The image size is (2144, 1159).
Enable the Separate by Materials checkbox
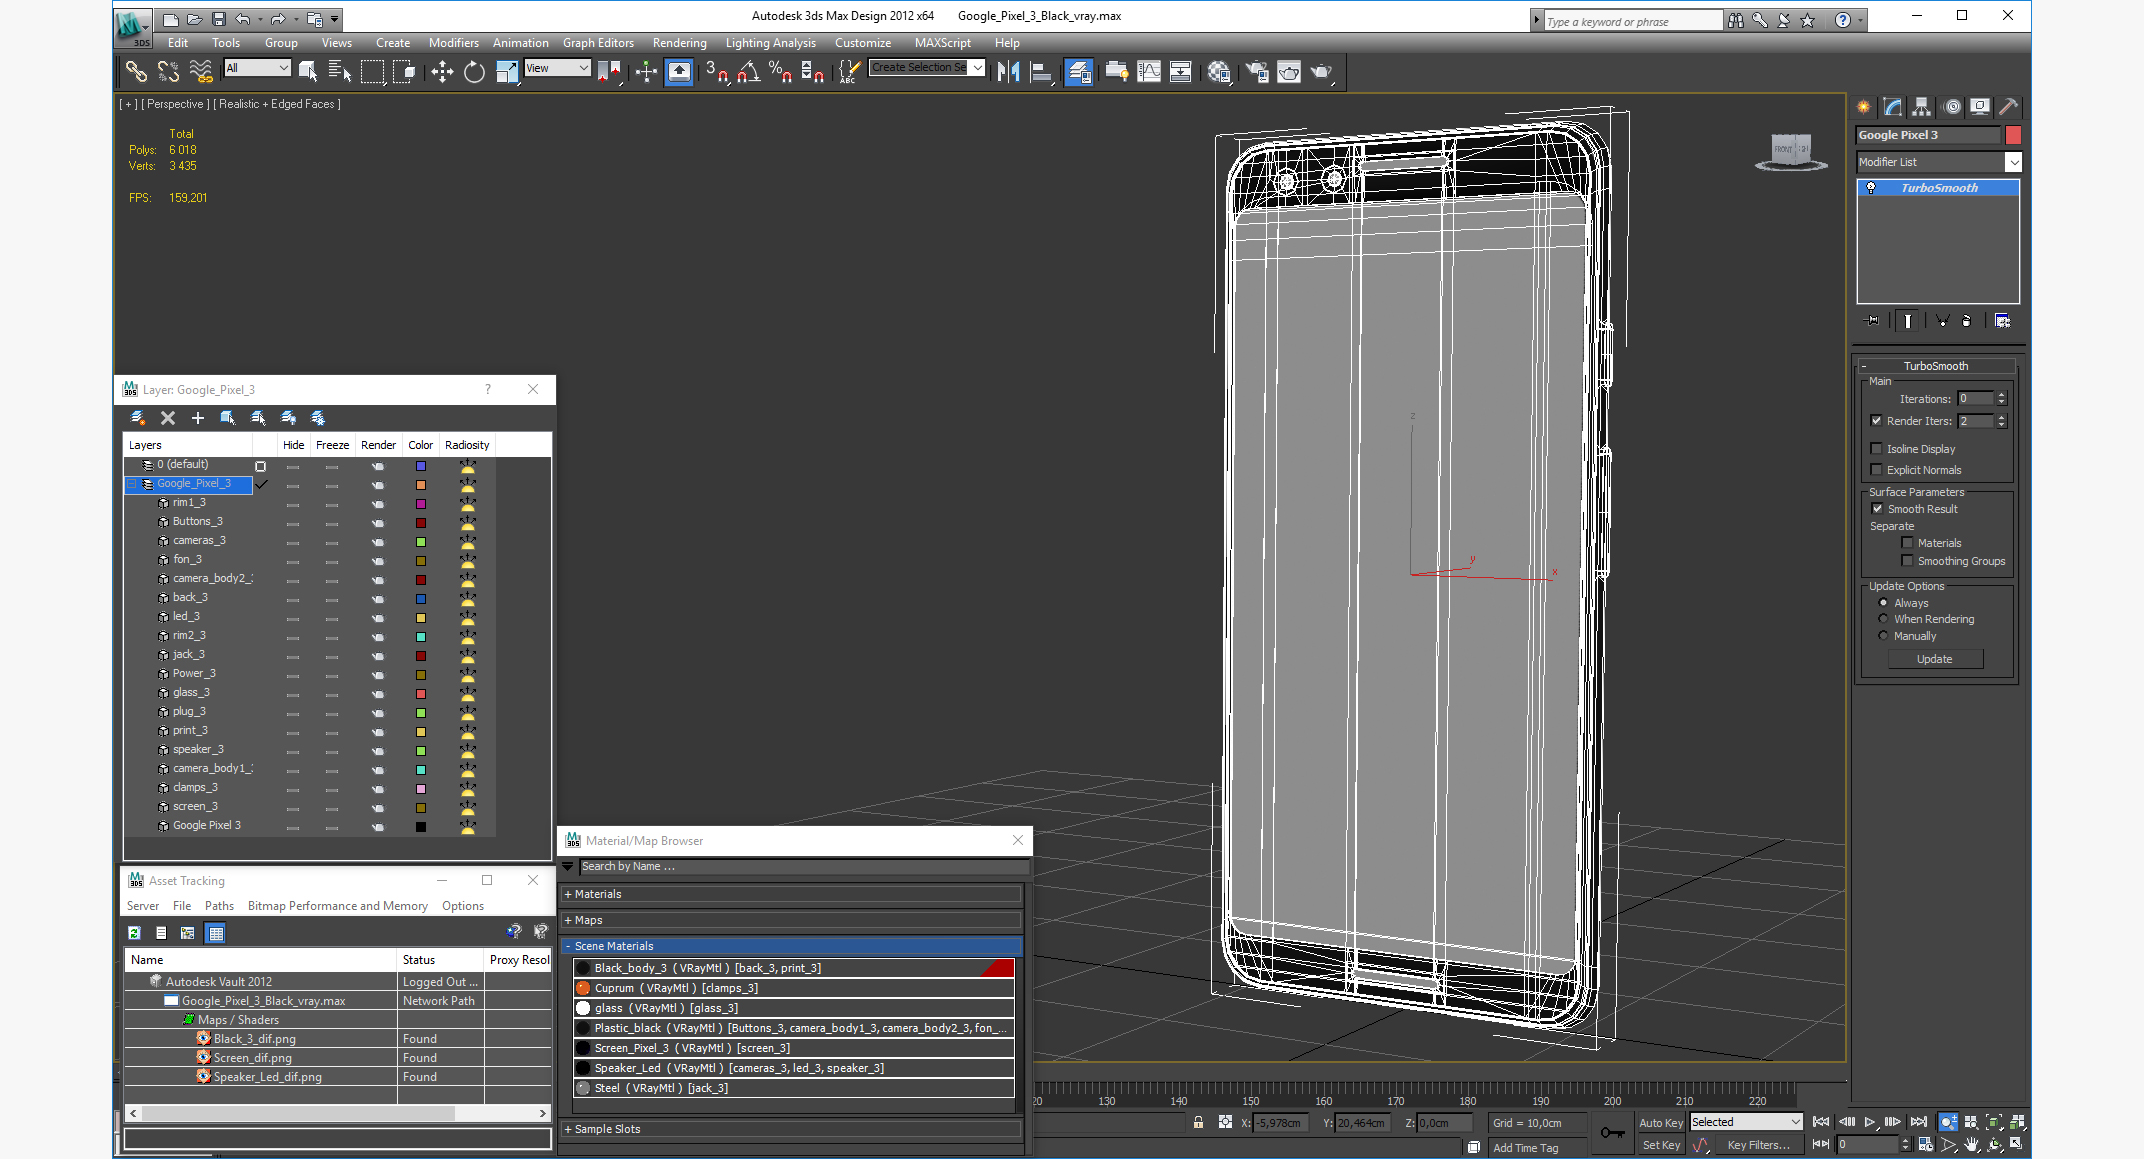coord(1907,543)
